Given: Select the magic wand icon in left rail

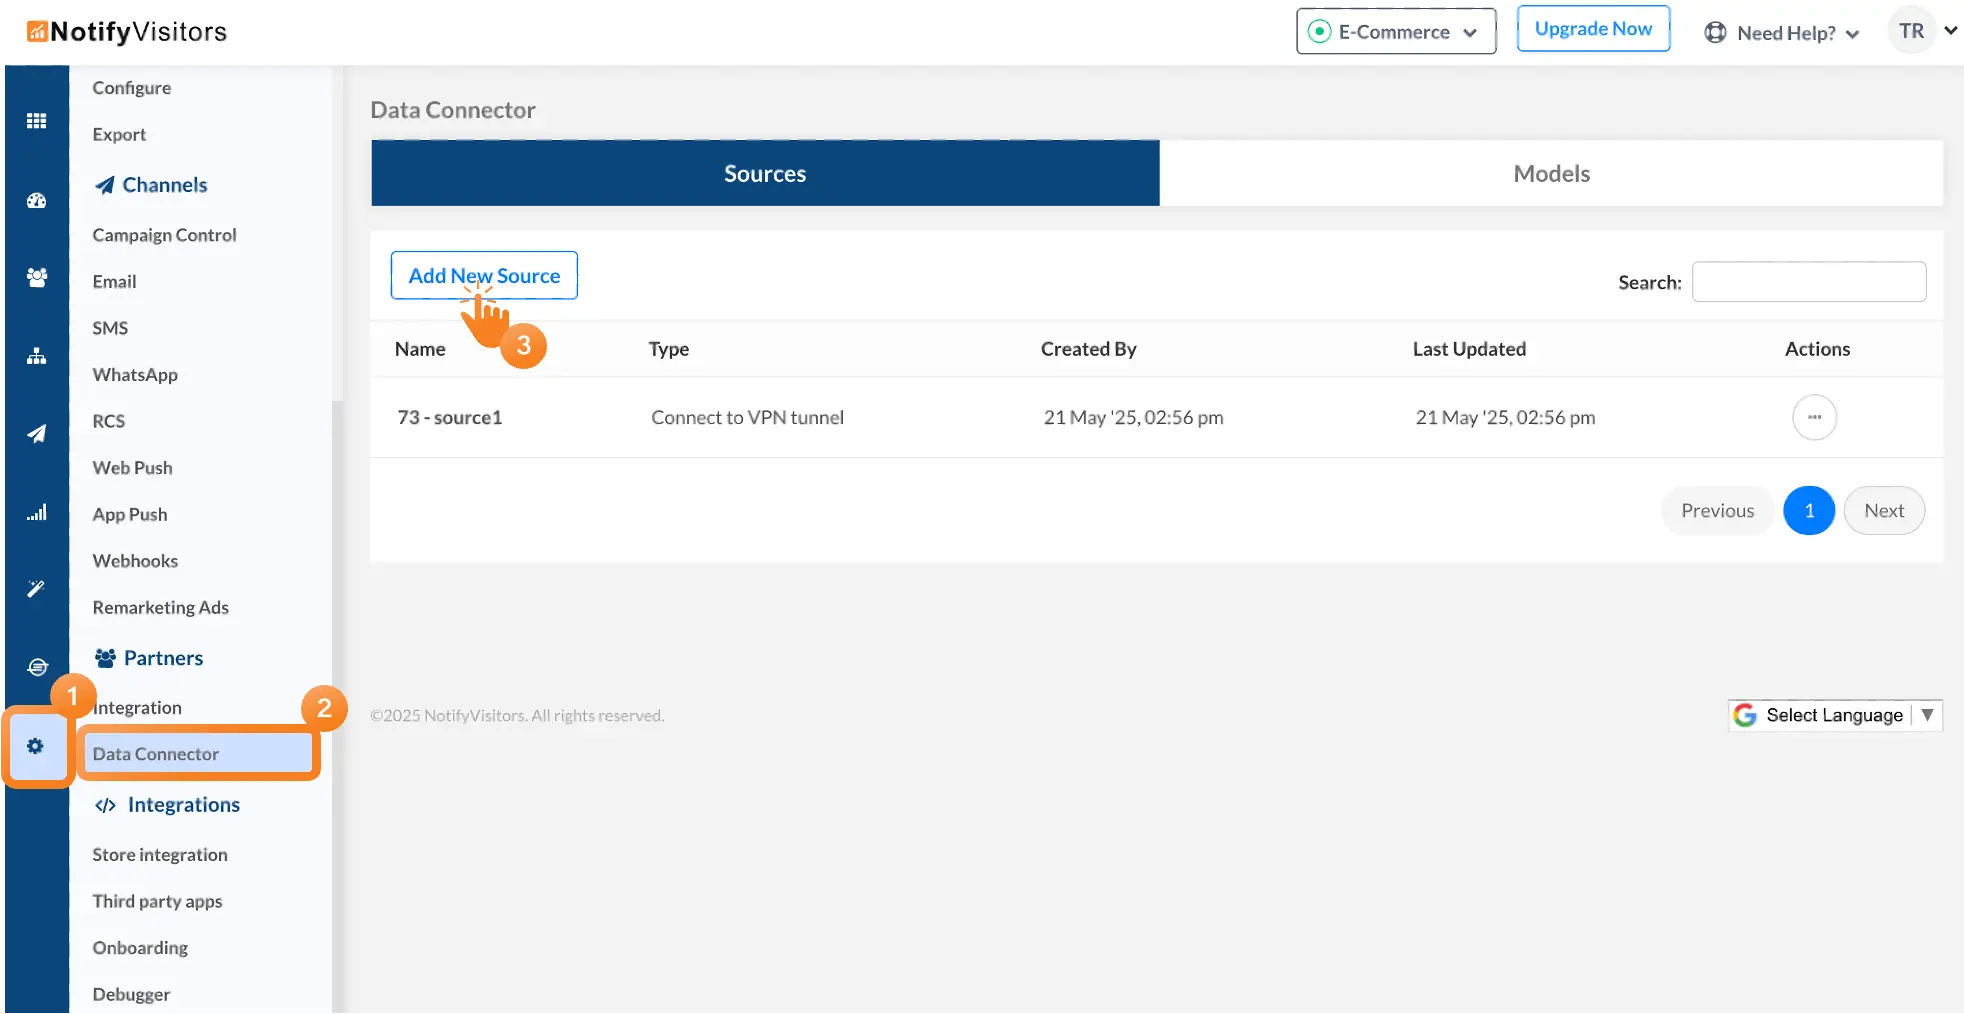Looking at the screenshot, I should [x=36, y=589].
